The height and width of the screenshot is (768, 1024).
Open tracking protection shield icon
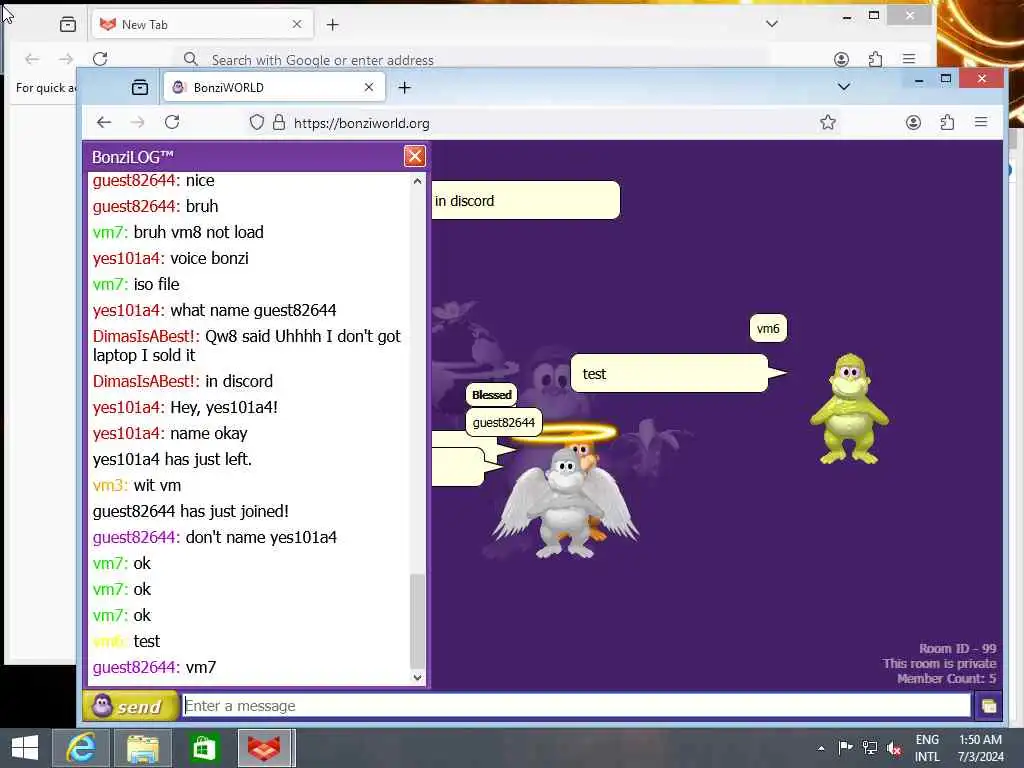tap(257, 123)
